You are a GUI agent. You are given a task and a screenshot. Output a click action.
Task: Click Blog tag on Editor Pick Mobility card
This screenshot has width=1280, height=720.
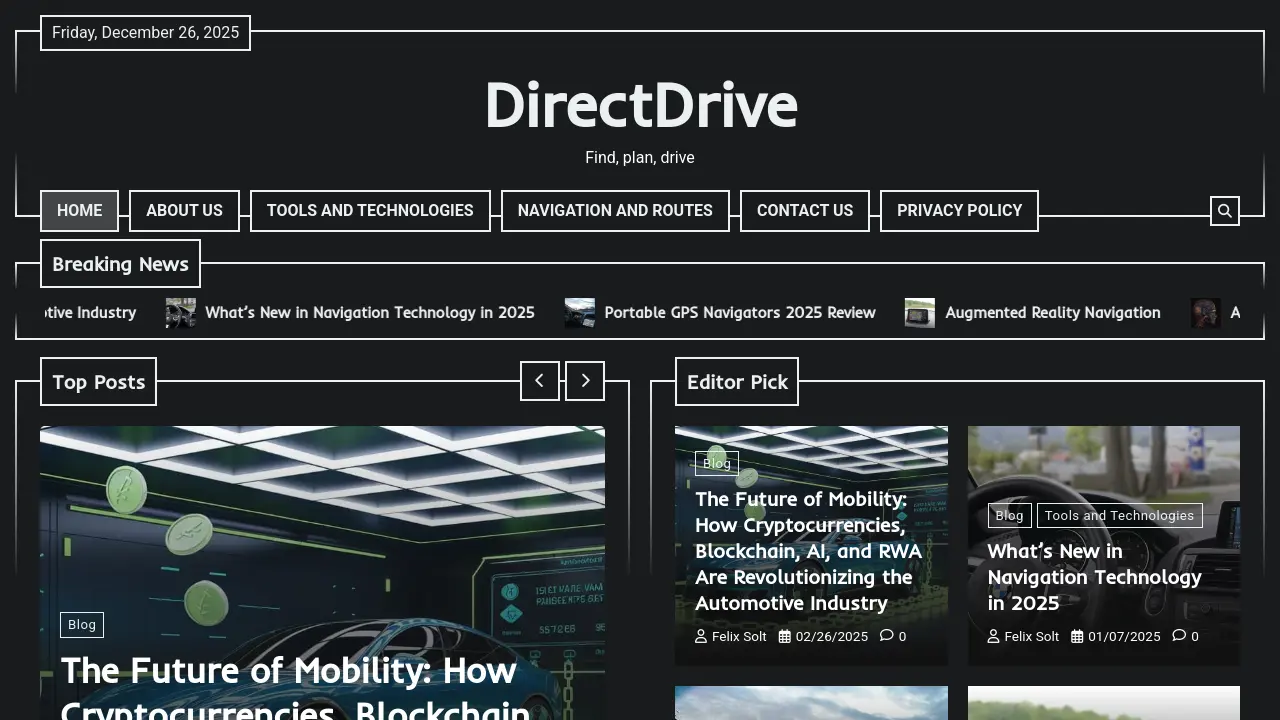coord(717,463)
